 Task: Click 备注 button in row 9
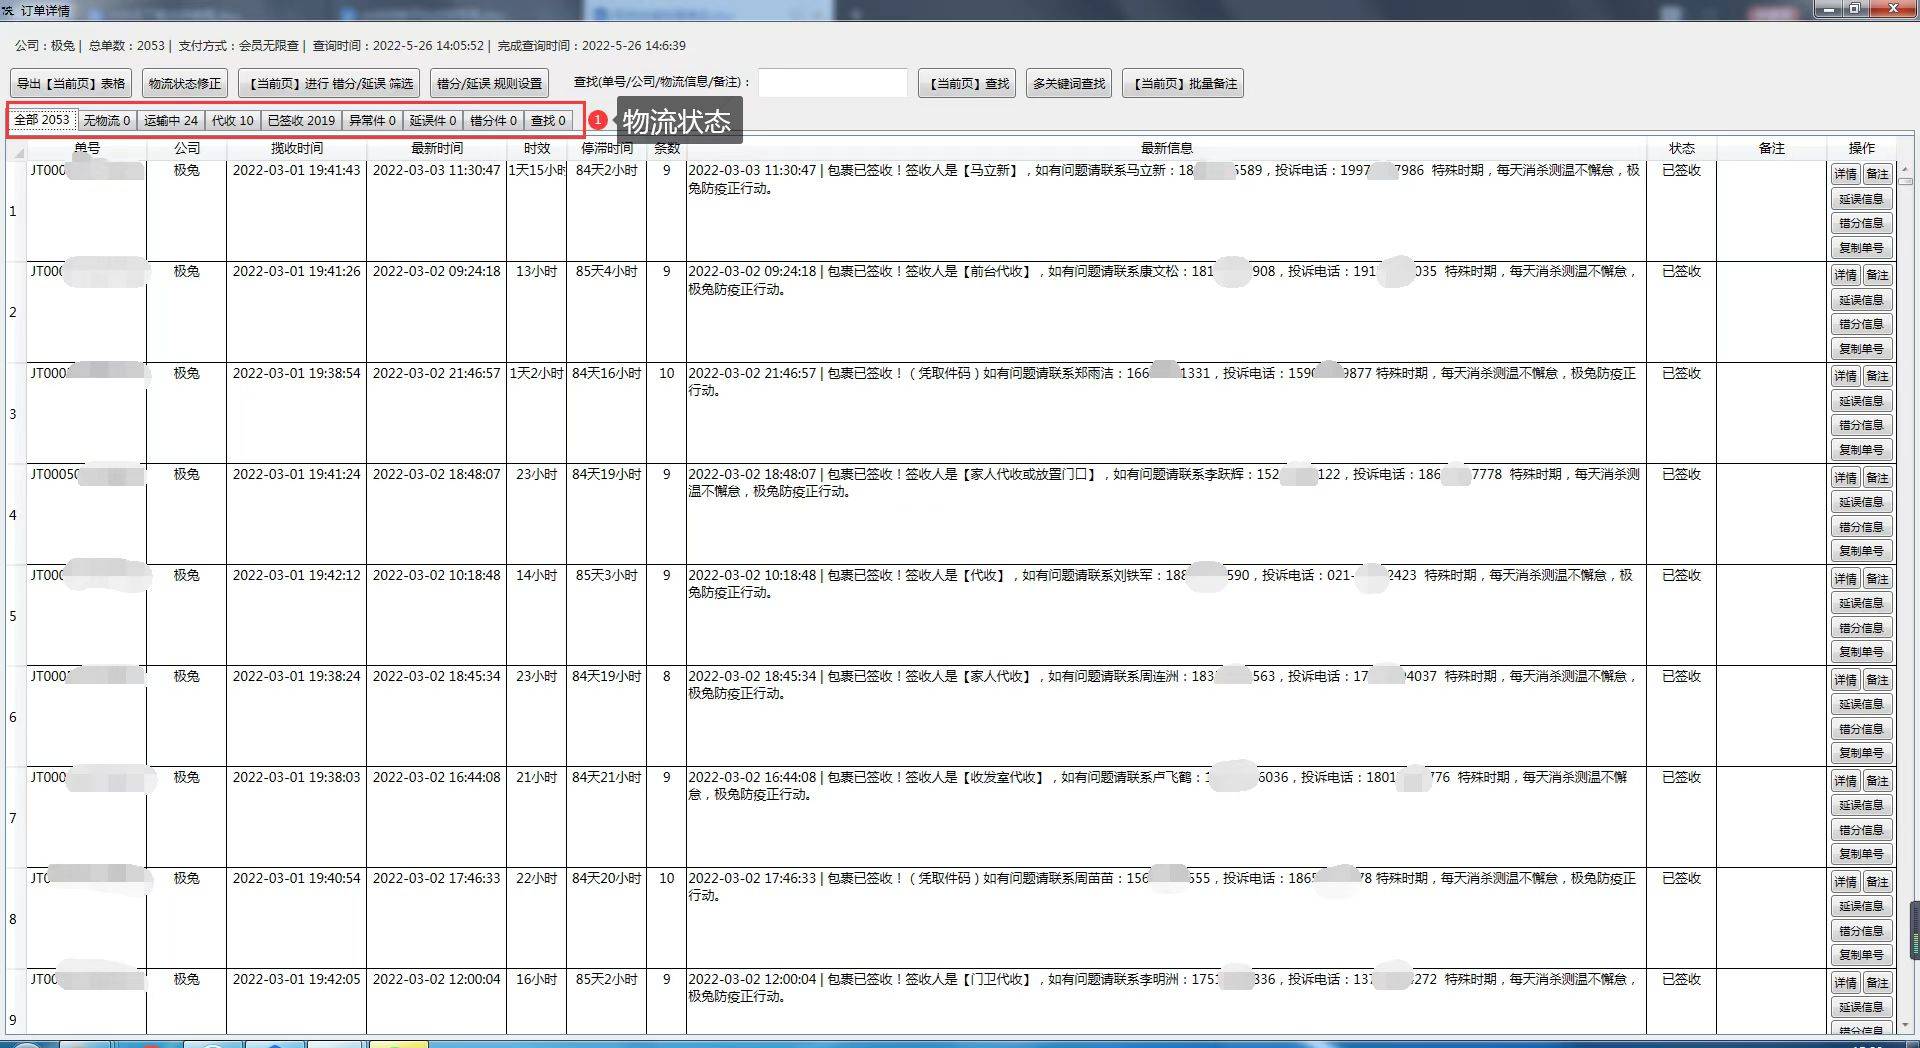[x=1877, y=983]
